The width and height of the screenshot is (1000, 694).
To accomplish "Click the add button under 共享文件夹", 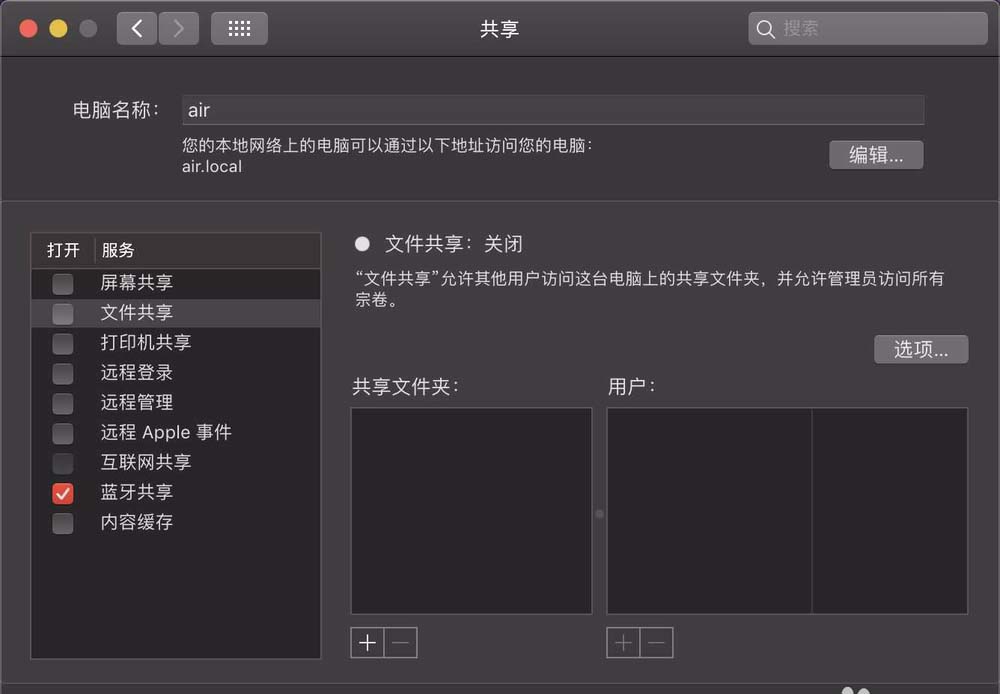I will tap(367, 643).
